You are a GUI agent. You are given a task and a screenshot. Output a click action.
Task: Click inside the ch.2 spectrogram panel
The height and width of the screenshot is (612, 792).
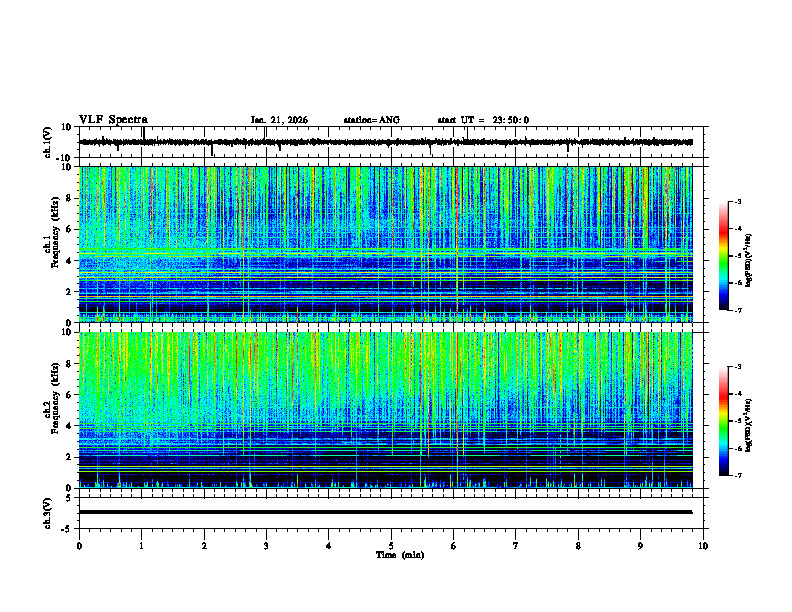(386, 410)
